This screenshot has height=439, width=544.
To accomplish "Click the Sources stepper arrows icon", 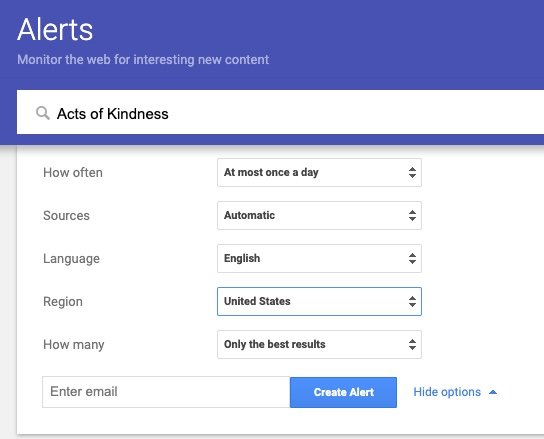I will (x=412, y=216).
